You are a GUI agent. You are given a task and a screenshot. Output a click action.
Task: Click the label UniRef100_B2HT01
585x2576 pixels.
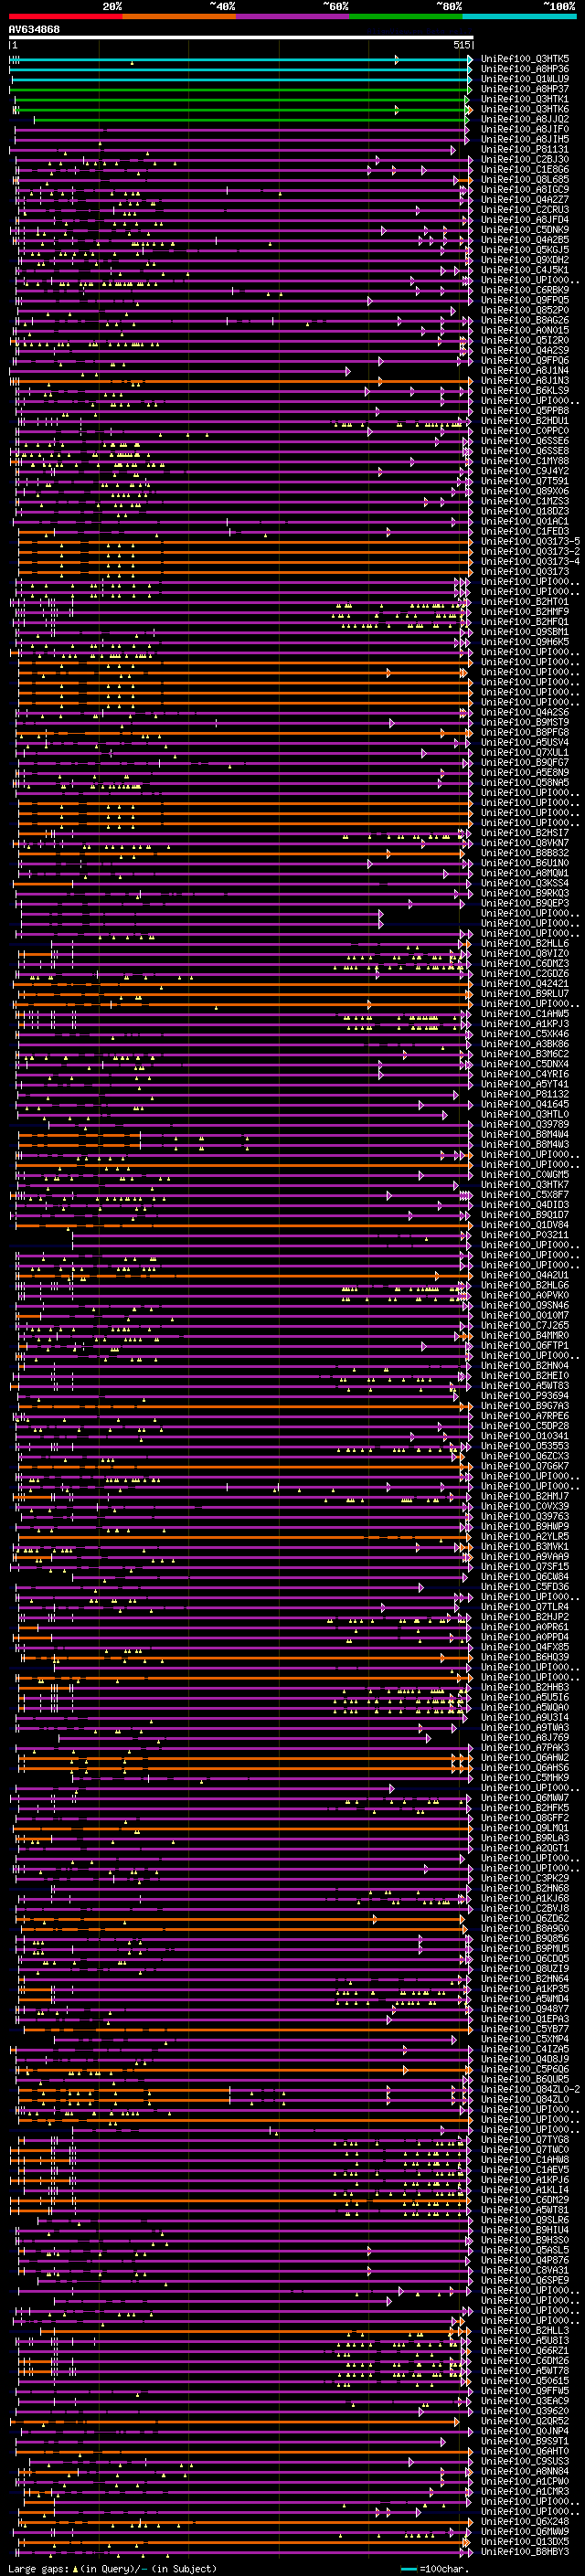[x=525, y=602]
